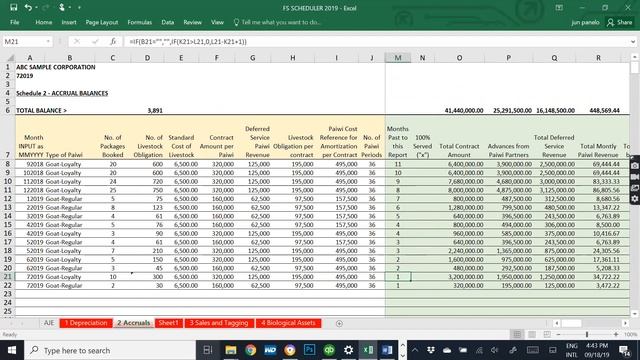Select cell M21 containing value 1
Viewport: 640px width, 360px height.
pos(398,277)
